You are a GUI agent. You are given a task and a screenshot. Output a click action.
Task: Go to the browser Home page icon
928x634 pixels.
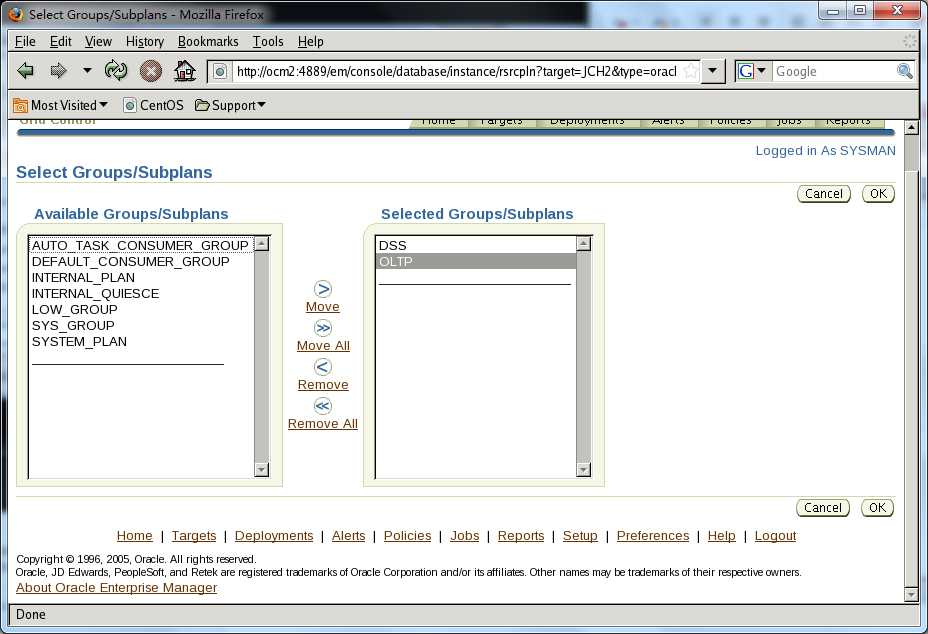tap(185, 70)
